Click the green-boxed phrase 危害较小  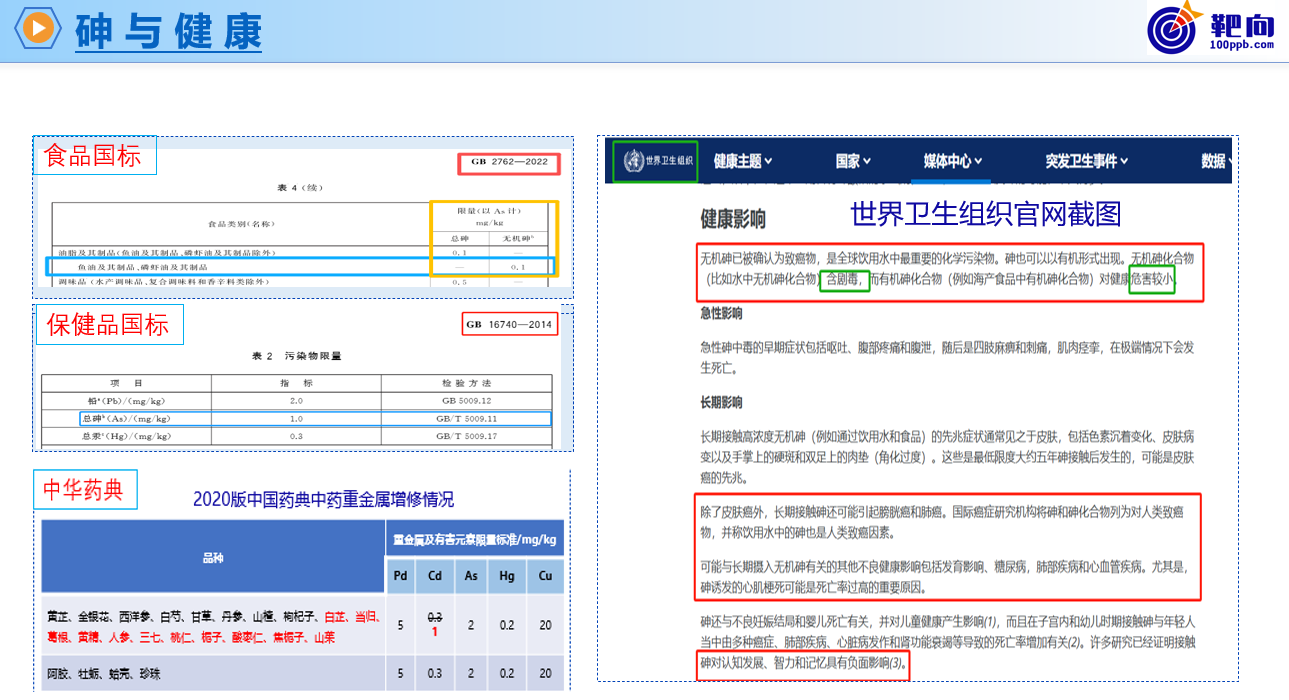pos(1152,280)
